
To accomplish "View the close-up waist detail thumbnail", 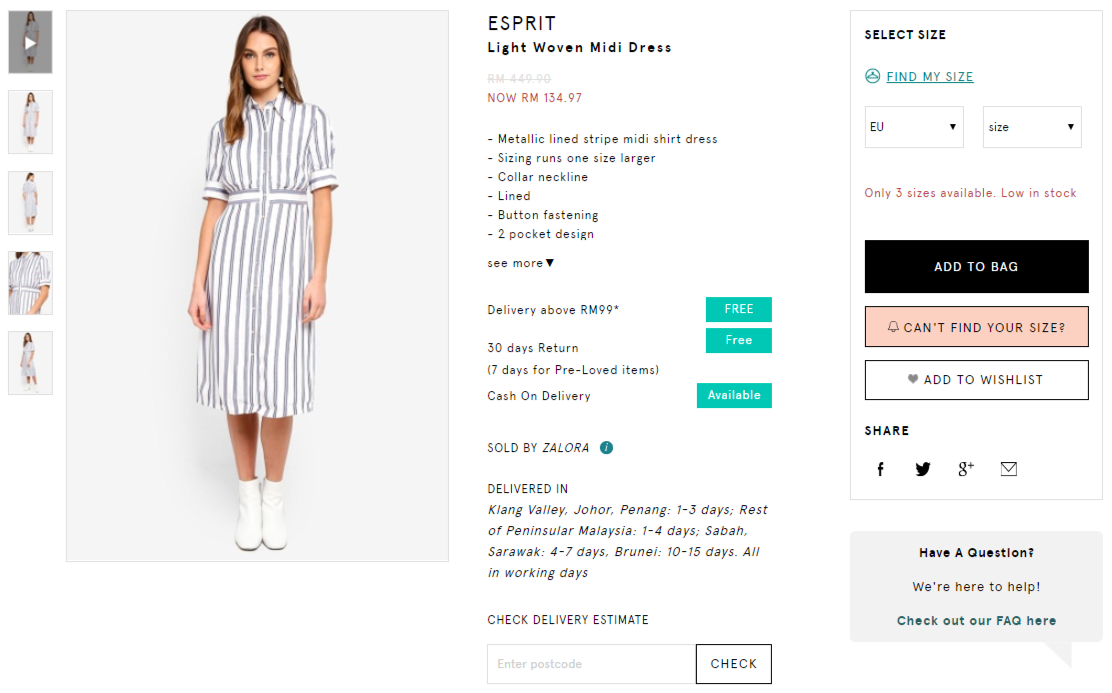I will tap(30, 283).
